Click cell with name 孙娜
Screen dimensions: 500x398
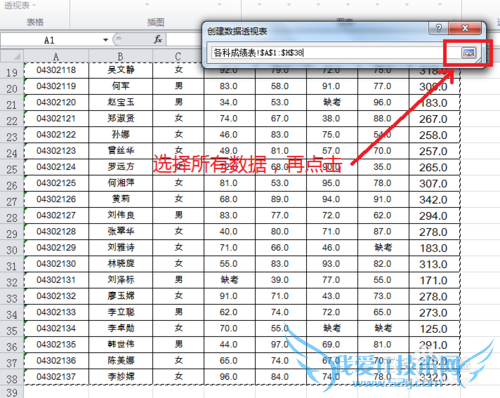(120, 134)
